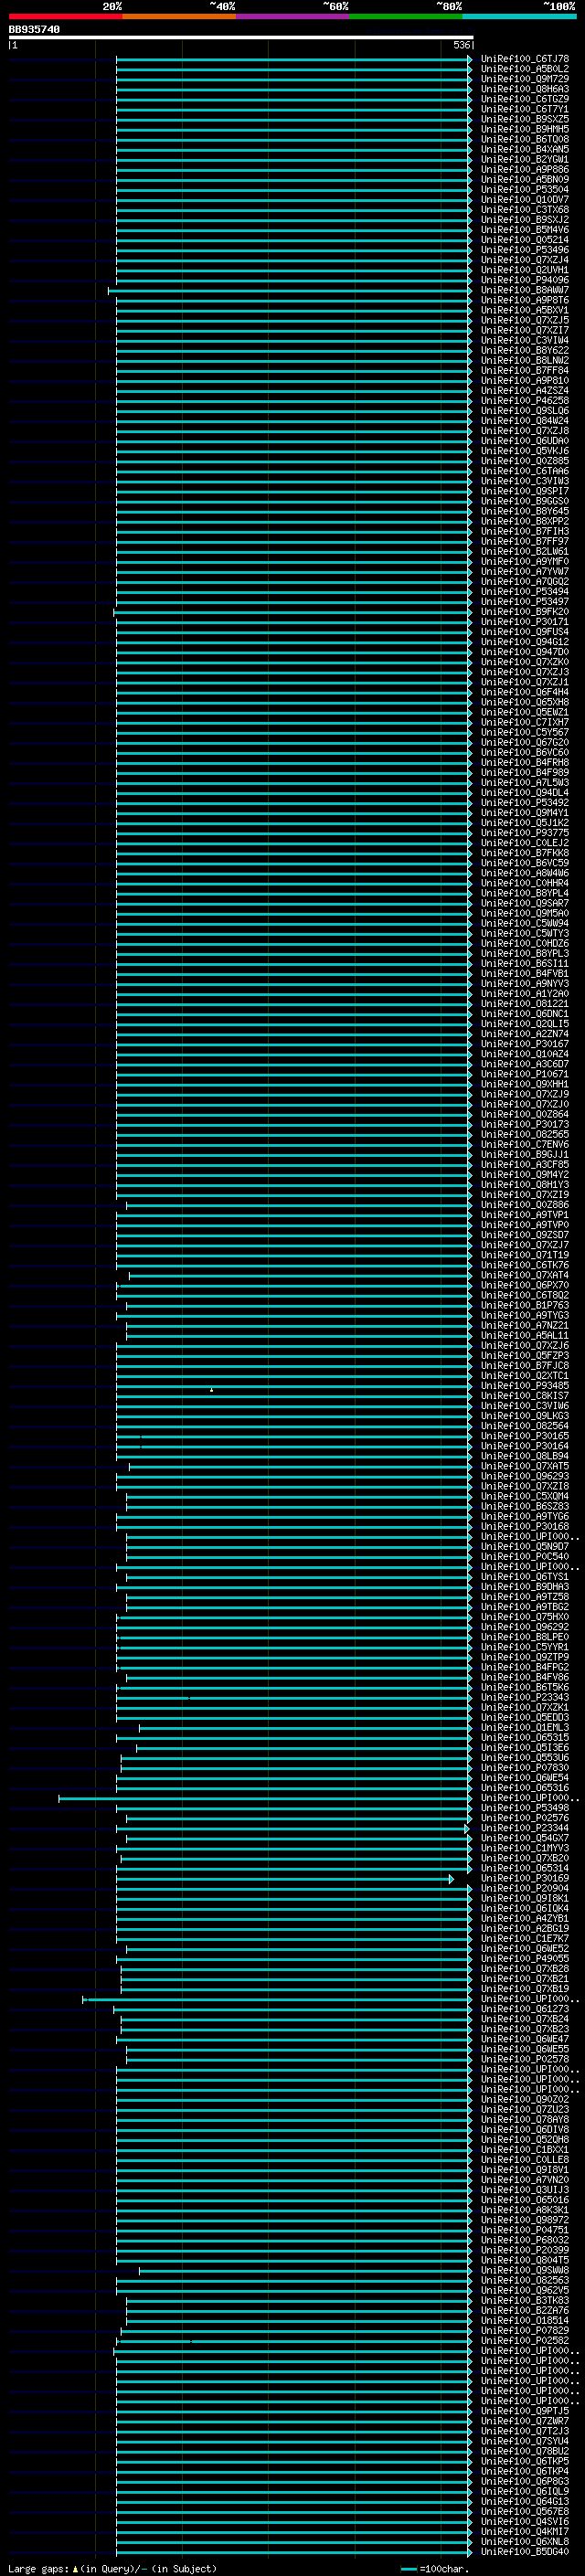Open hit UniRef100_C6TJ78

tap(524, 59)
